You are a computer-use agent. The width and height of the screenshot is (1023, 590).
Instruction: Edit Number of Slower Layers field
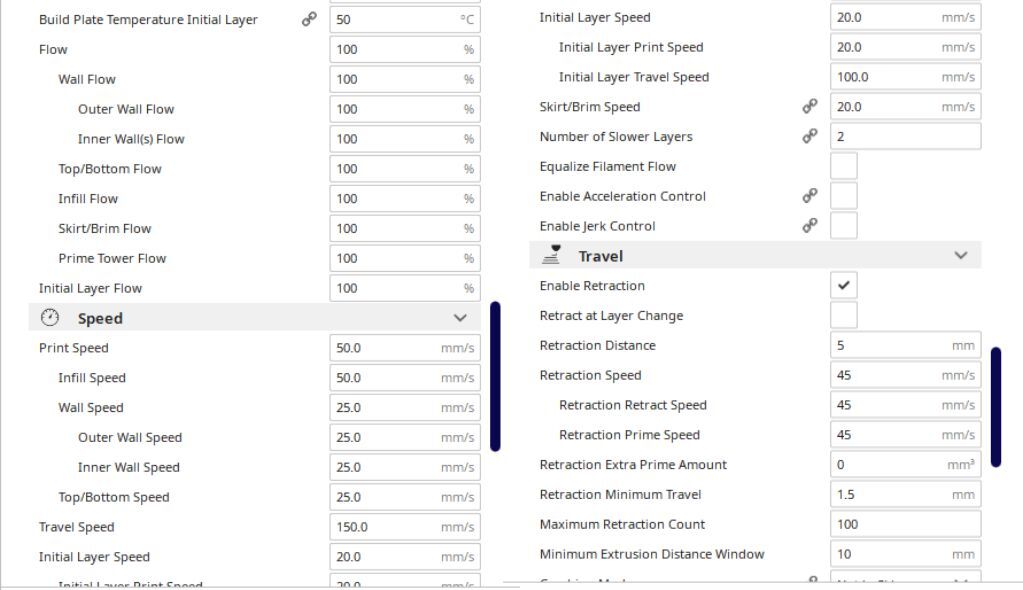[x=906, y=136]
